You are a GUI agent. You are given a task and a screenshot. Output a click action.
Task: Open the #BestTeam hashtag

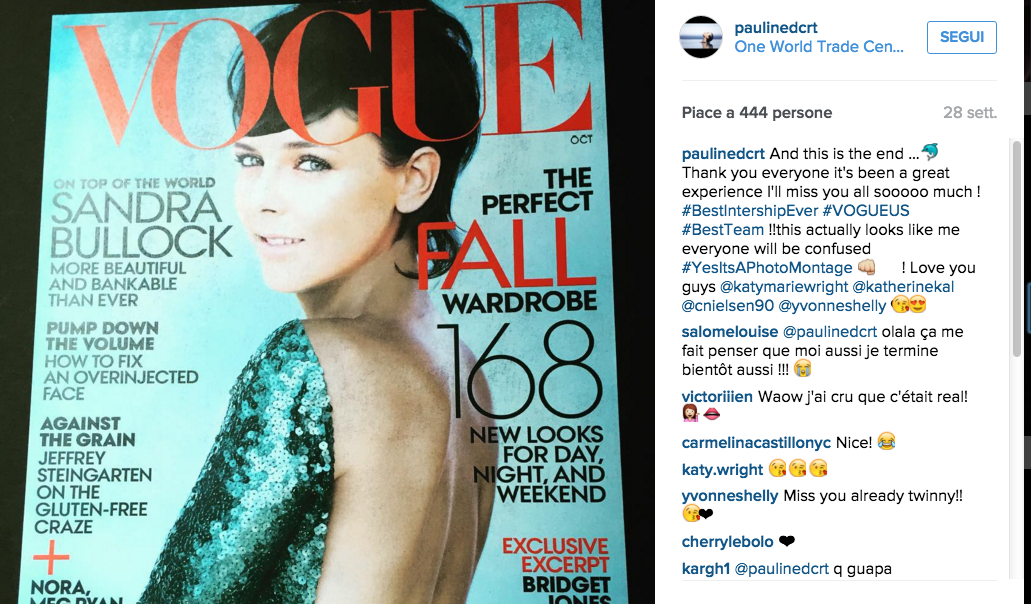click(x=723, y=230)
